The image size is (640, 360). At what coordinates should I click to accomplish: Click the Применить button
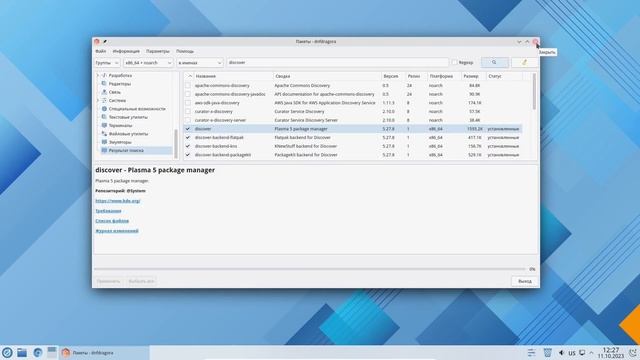[x=109, y=281]
